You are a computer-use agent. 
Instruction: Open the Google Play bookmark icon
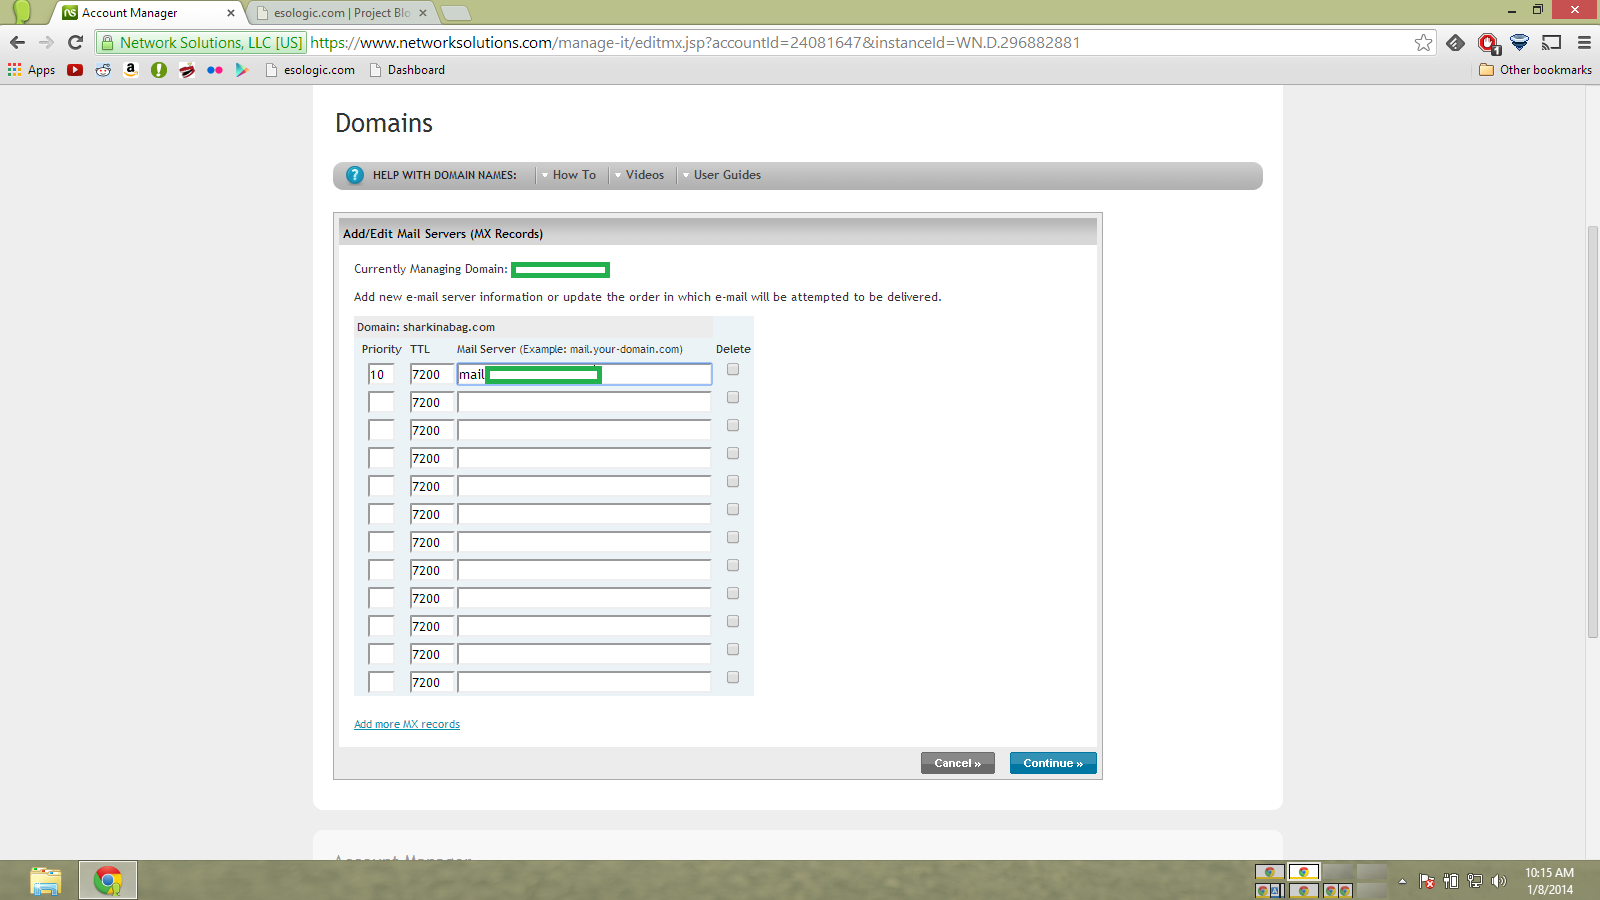tap(241, 70)
